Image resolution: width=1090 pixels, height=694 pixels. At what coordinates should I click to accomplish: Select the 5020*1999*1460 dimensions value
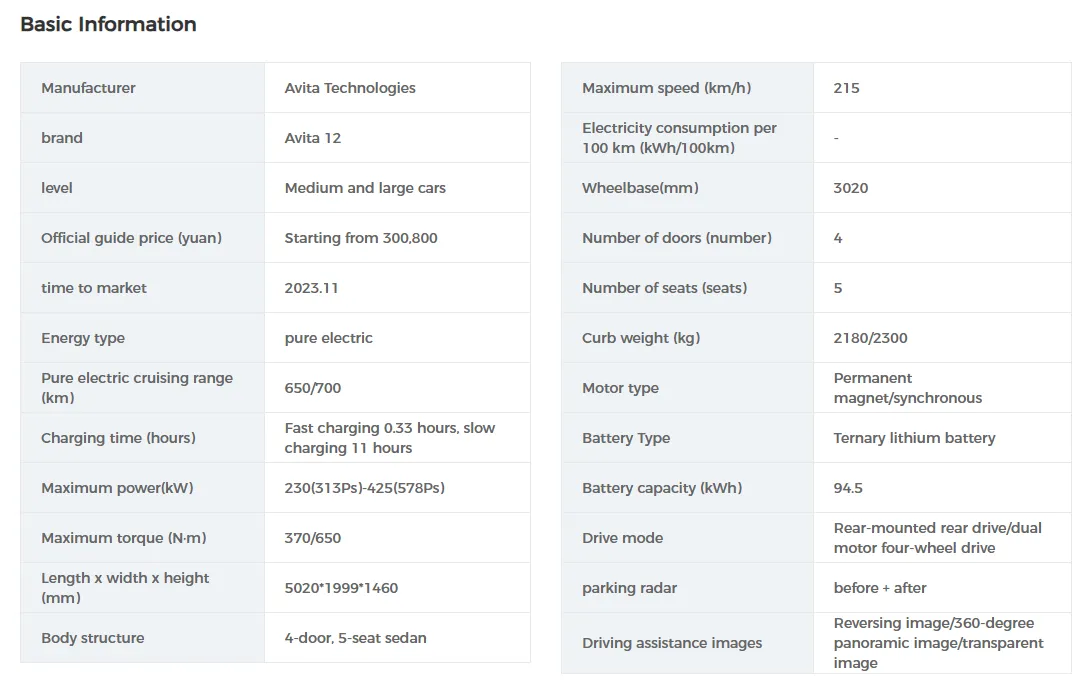click(341, 588)
